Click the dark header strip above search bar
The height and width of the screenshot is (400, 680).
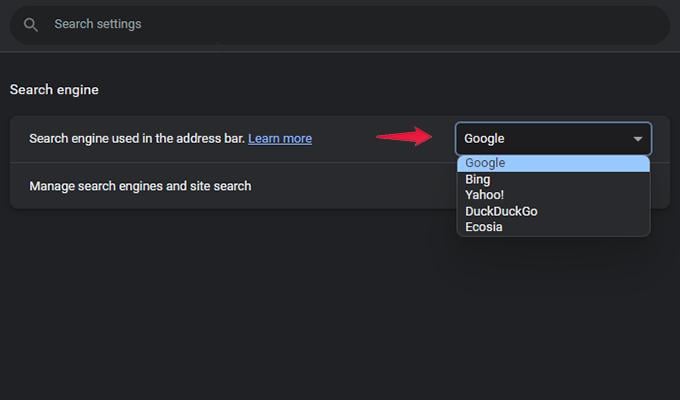(340, 2)
